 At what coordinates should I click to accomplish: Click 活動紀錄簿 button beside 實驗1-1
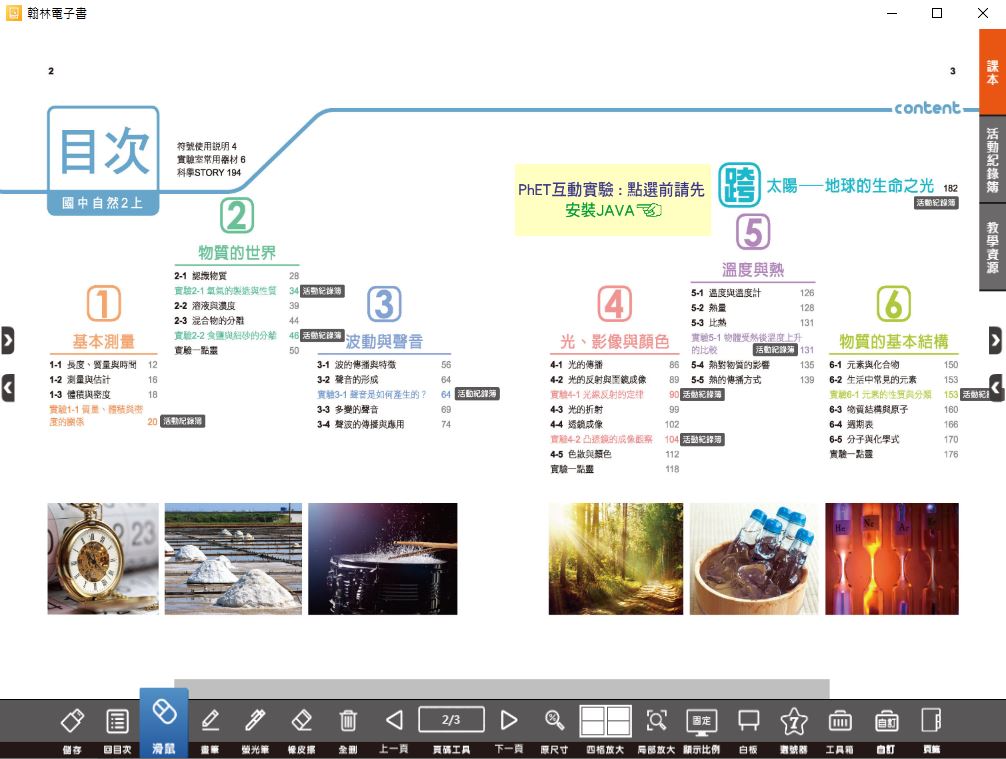[183, 422]
